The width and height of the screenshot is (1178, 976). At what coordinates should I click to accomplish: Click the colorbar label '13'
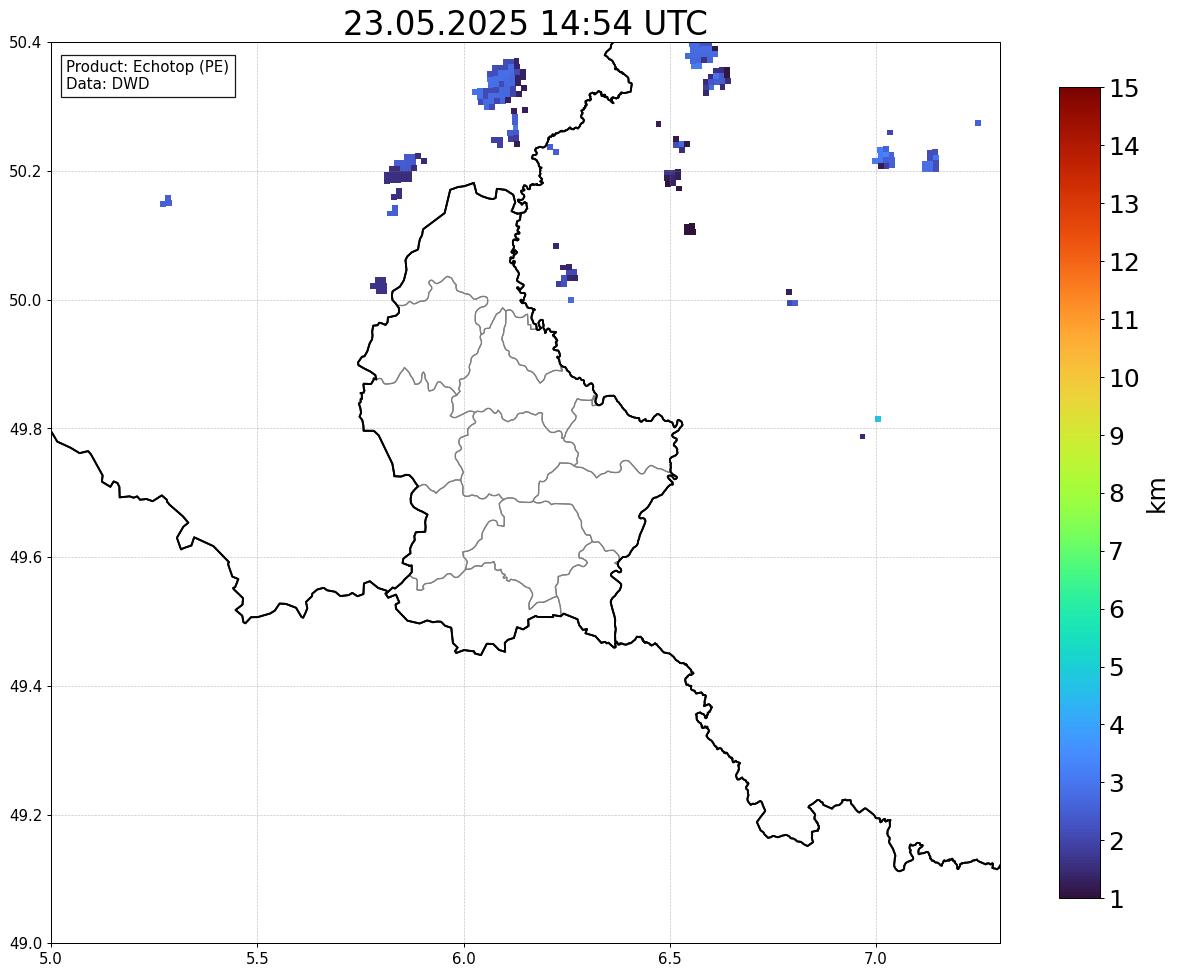(1124, 204)
